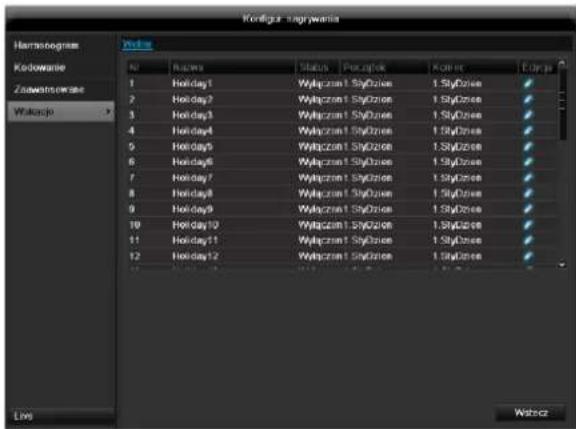The height and width of the screenshot is (429, 576).
Task: Edit Holiday9 using its pencil icon
Action: [528, 209]
